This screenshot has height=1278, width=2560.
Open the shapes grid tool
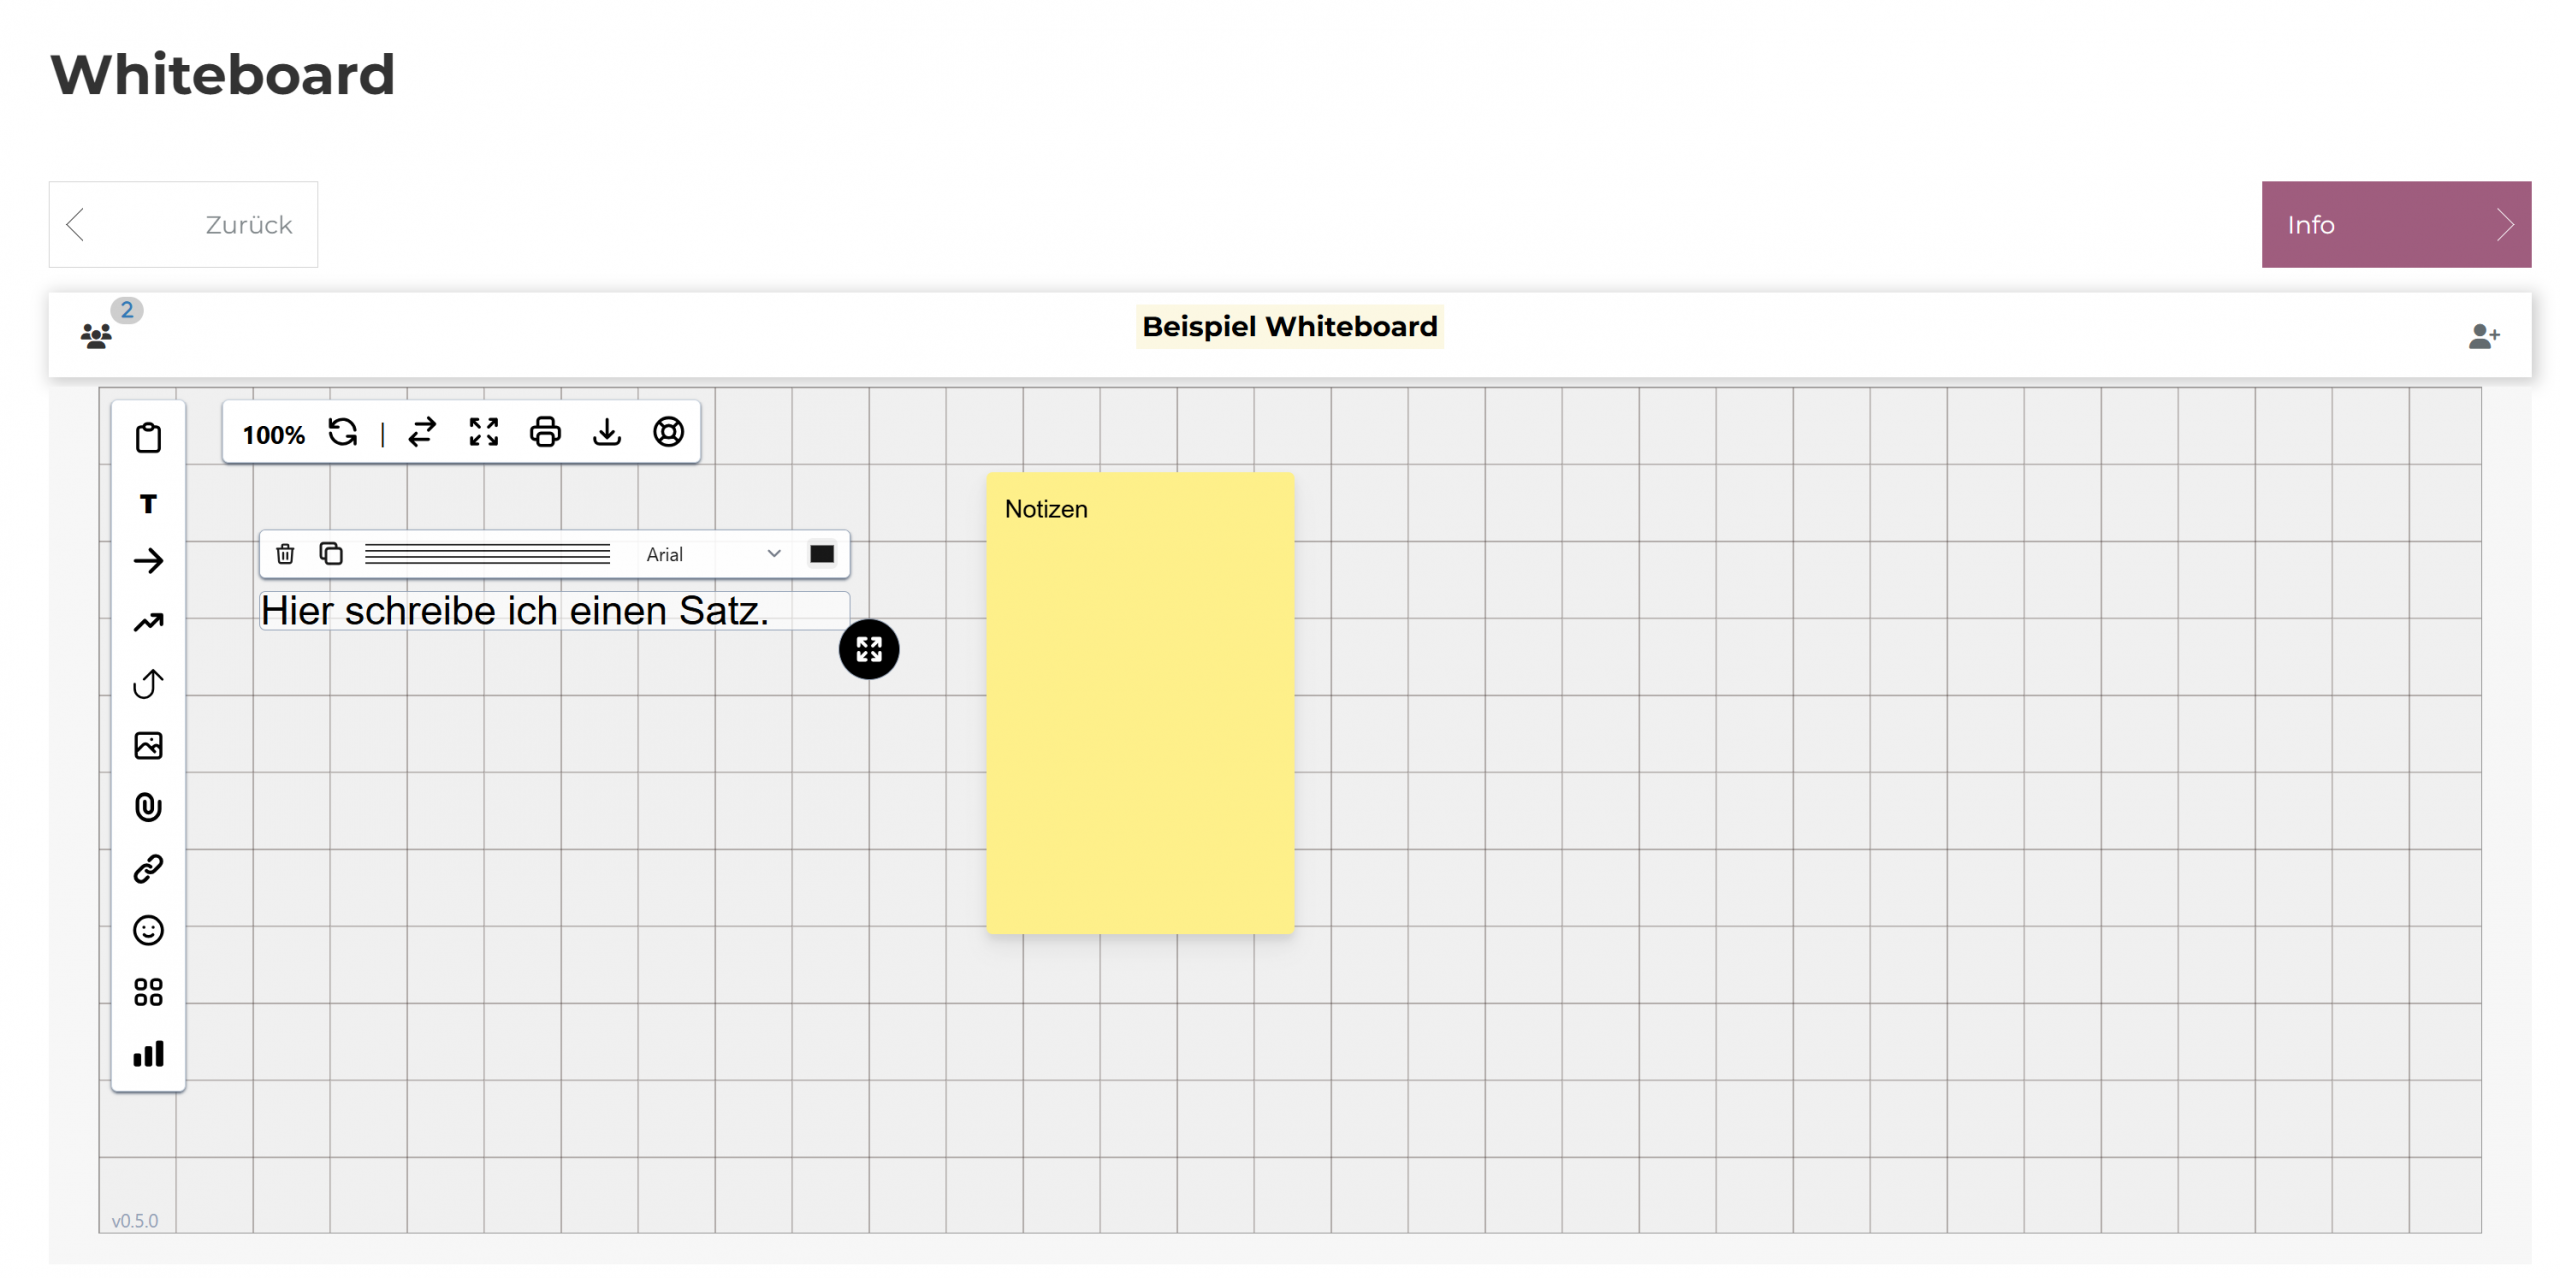tap(148, 991)
